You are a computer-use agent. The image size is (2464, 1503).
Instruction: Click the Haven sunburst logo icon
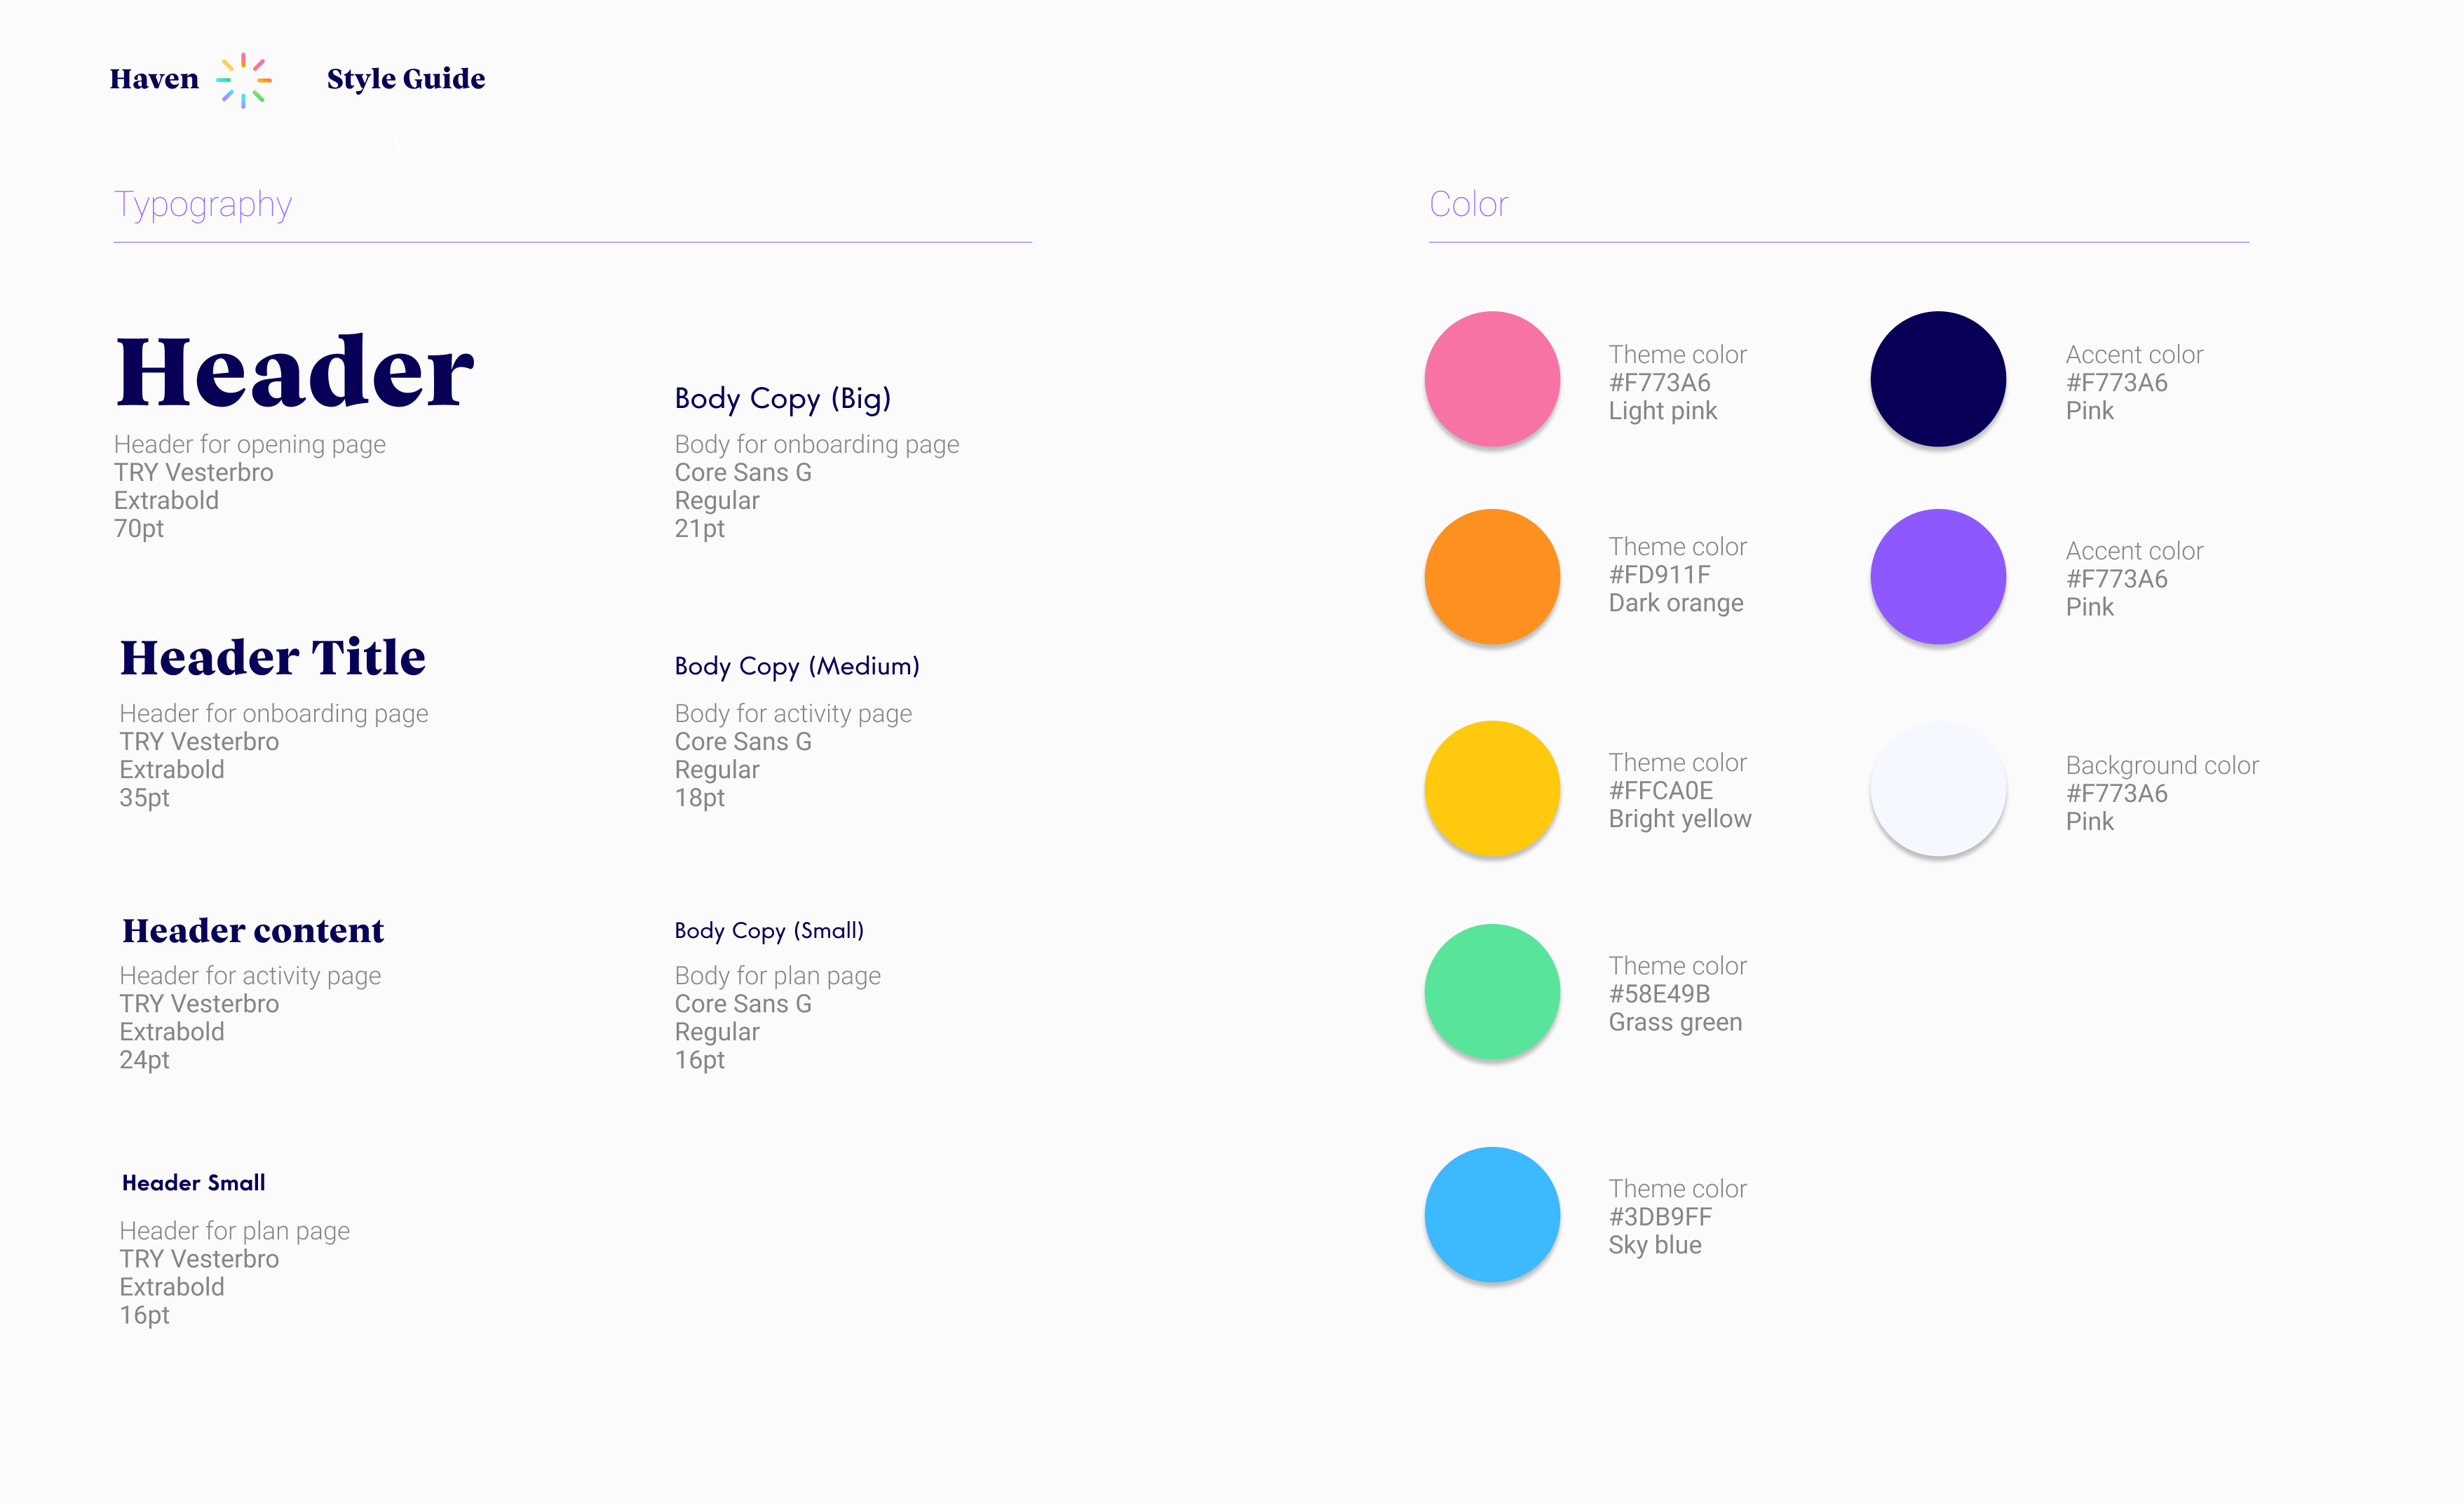pyautogui.click(x=244, y=80)
